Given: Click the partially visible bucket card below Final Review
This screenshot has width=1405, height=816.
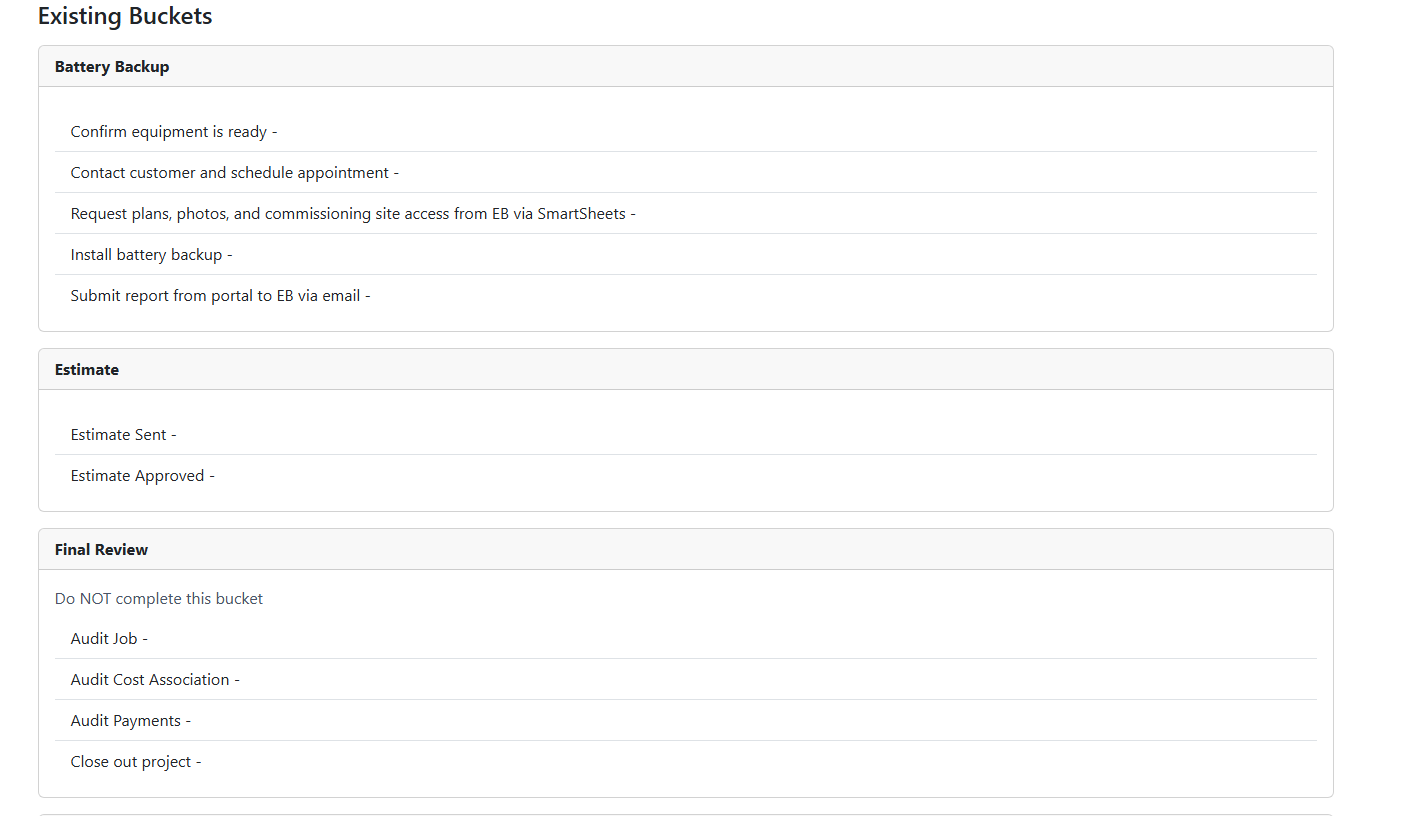Looking at the screenshot, I should click(x=685, y=814).
